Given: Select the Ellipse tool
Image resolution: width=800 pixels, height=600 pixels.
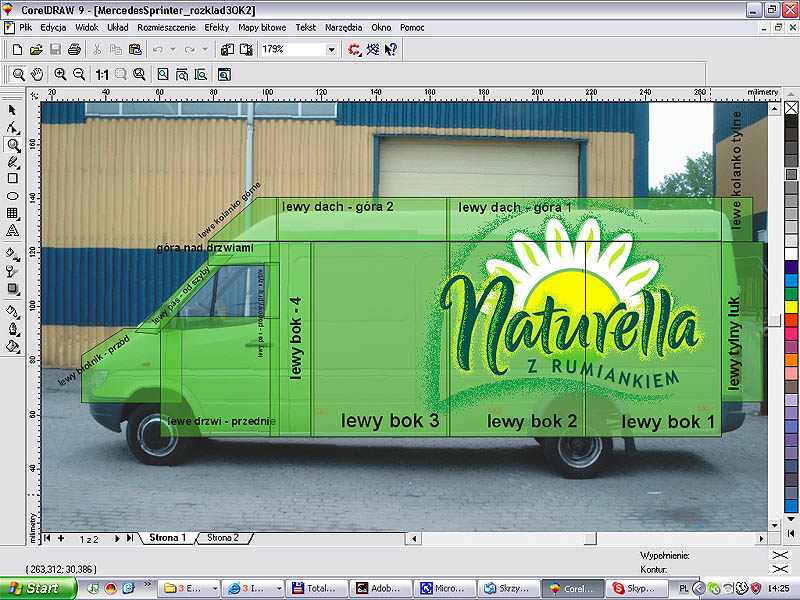Looking at the screenshot, I should [12, 196].
